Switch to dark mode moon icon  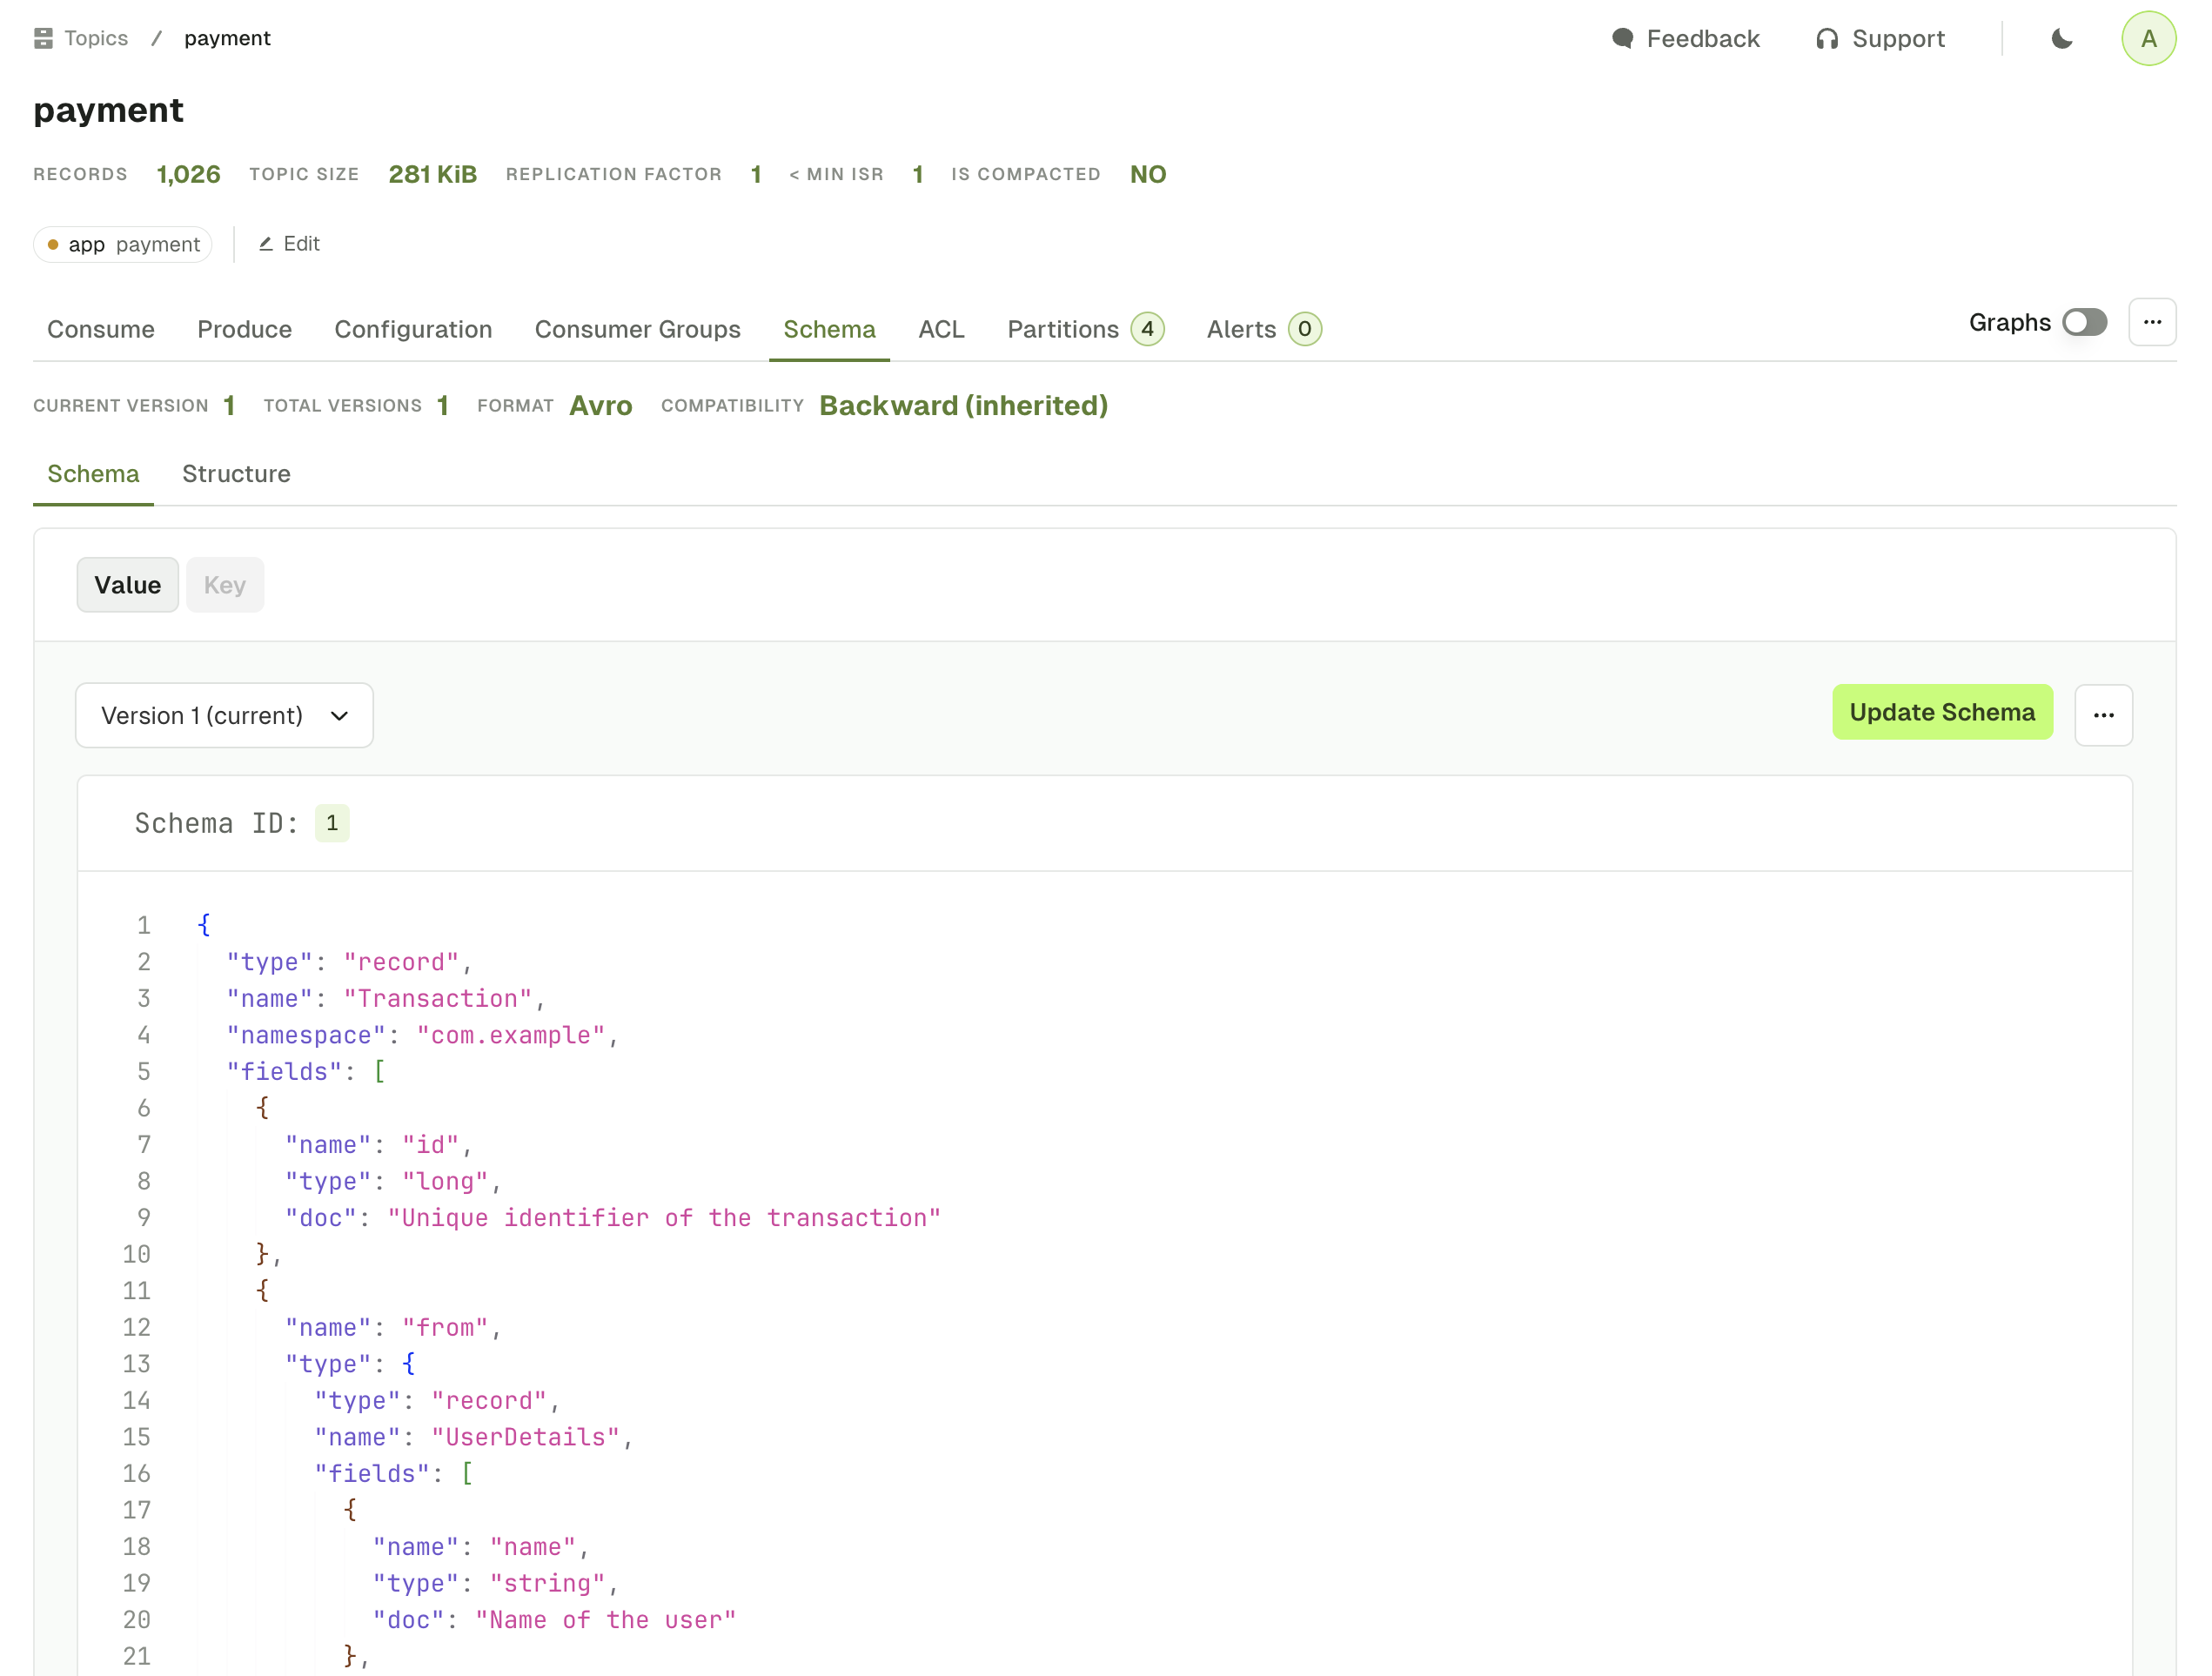(2061, 39)
